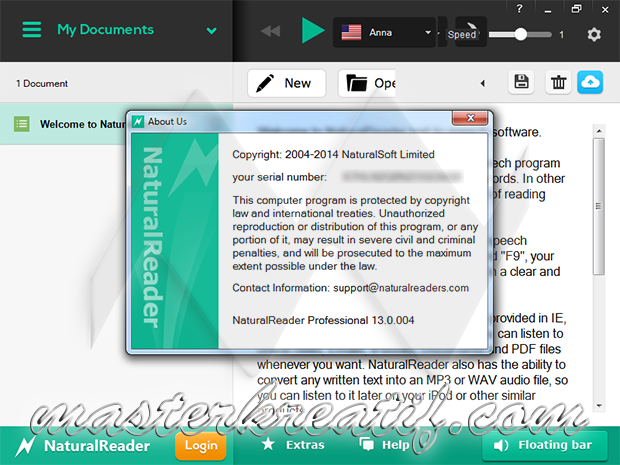Click the NaturalReader Professional 13.0.004 version text
620x465 pixels.
323,320
